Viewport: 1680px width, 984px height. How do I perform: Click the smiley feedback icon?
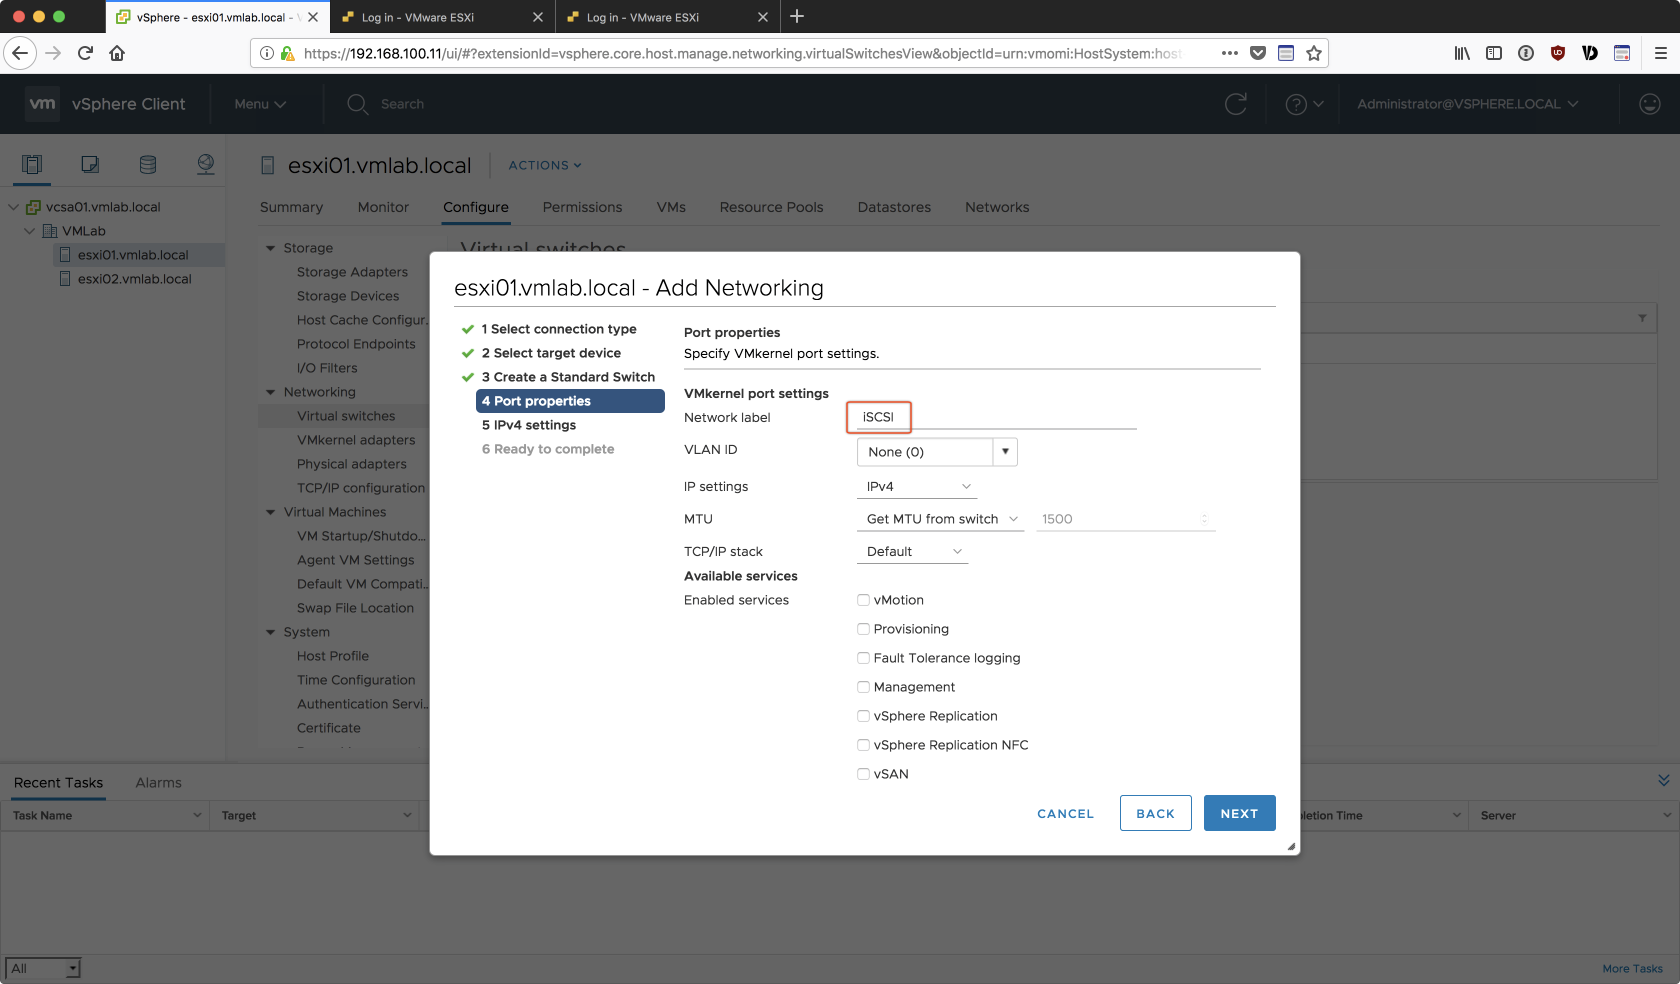(1650, 104)
